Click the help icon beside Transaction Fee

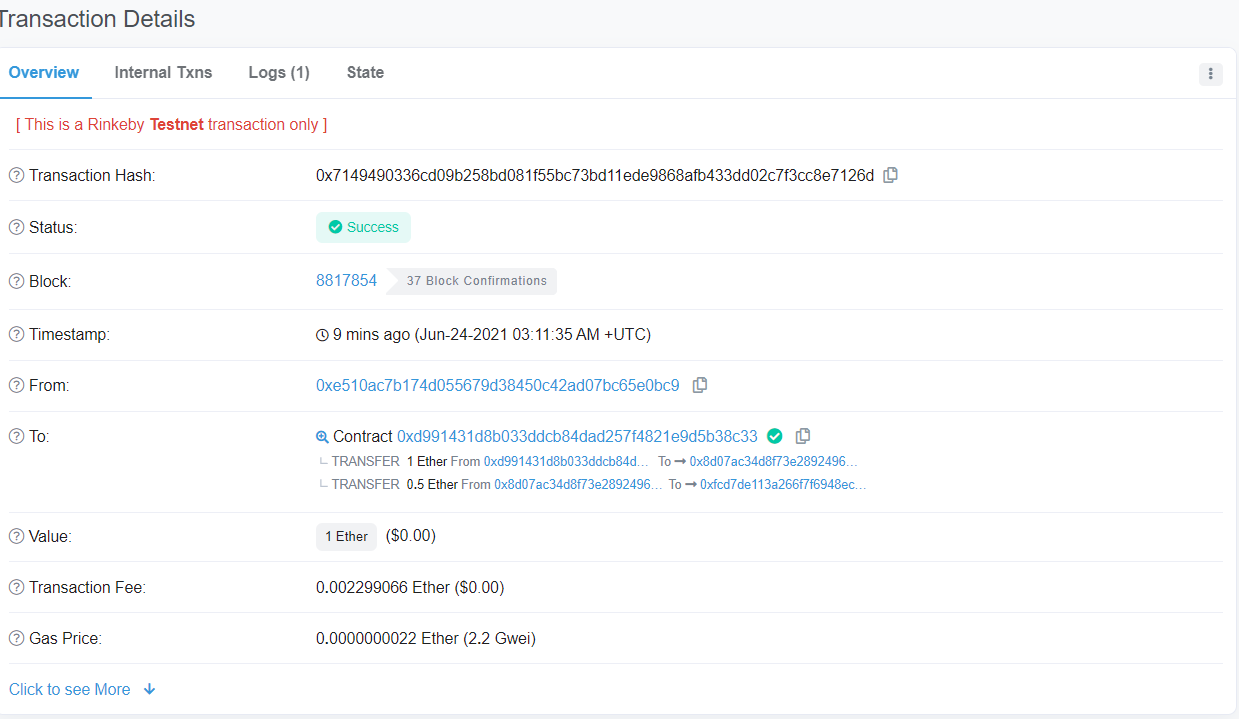click(x=16, y=588)
